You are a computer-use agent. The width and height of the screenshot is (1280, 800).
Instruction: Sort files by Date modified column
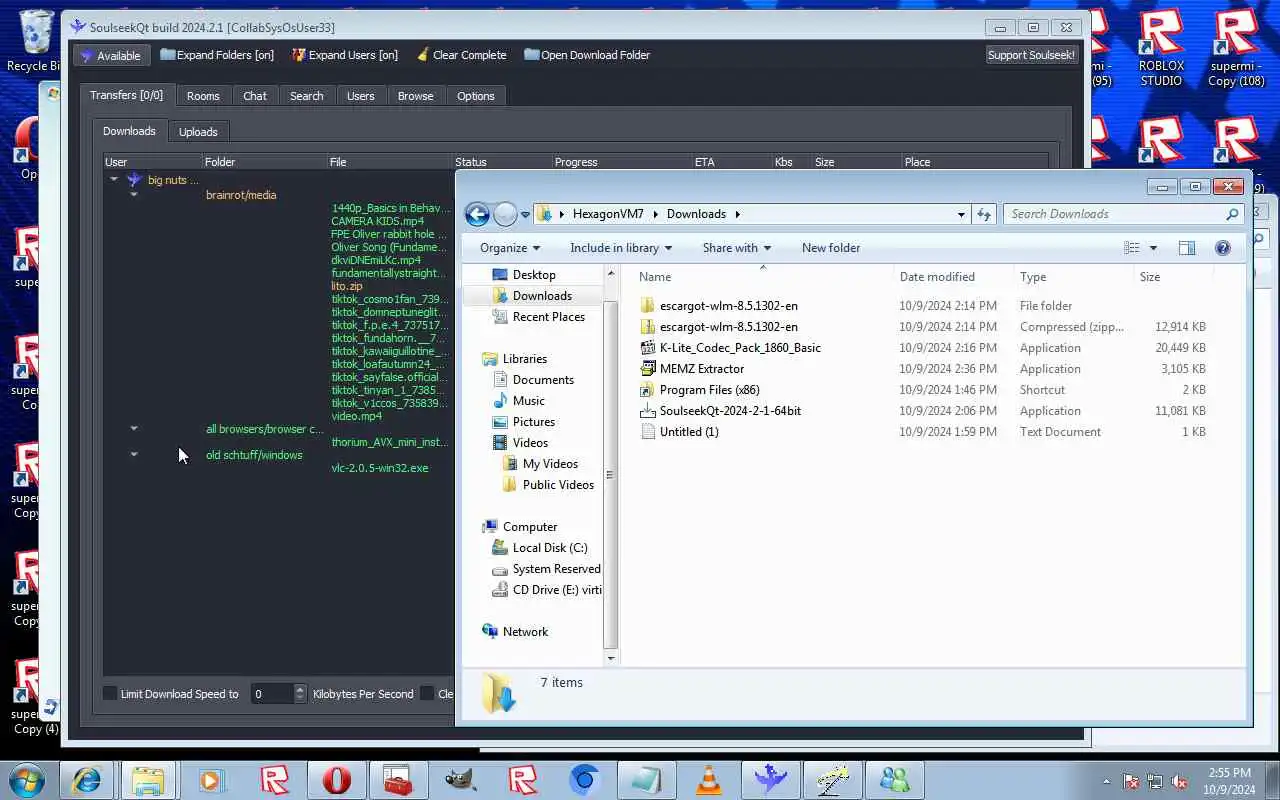937,277
